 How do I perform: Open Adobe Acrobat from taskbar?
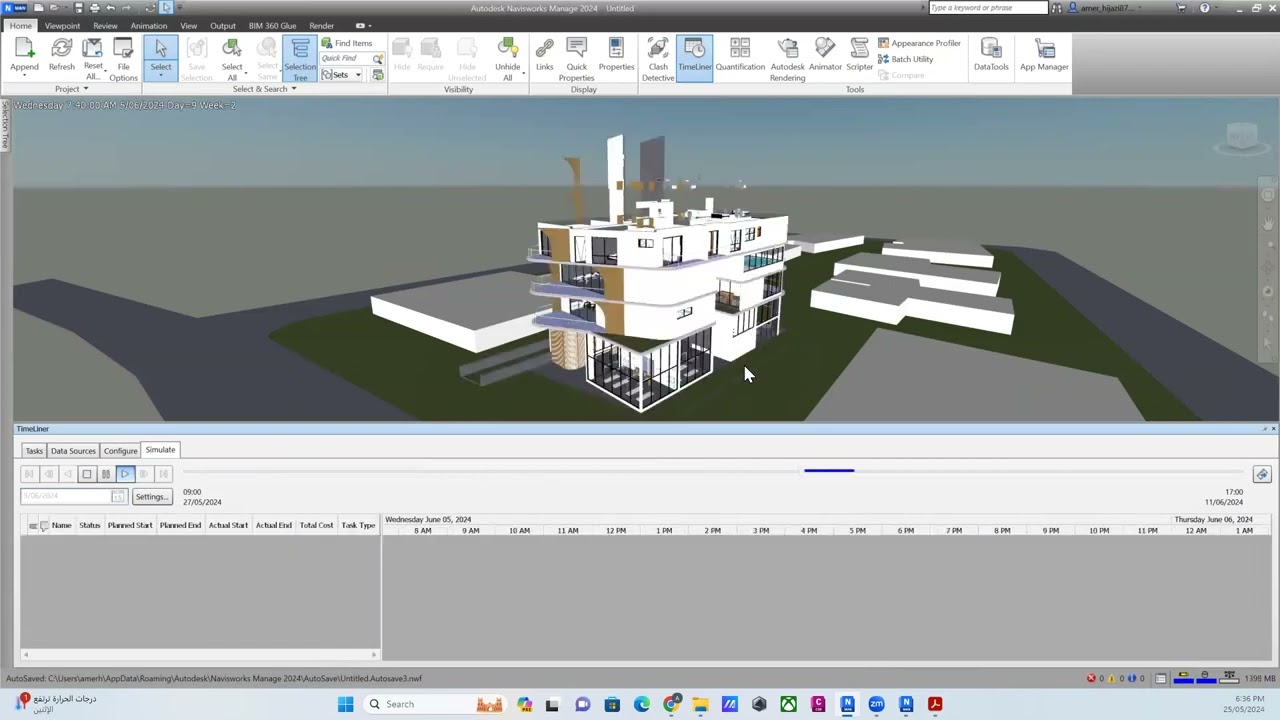[x=935, y=704]
